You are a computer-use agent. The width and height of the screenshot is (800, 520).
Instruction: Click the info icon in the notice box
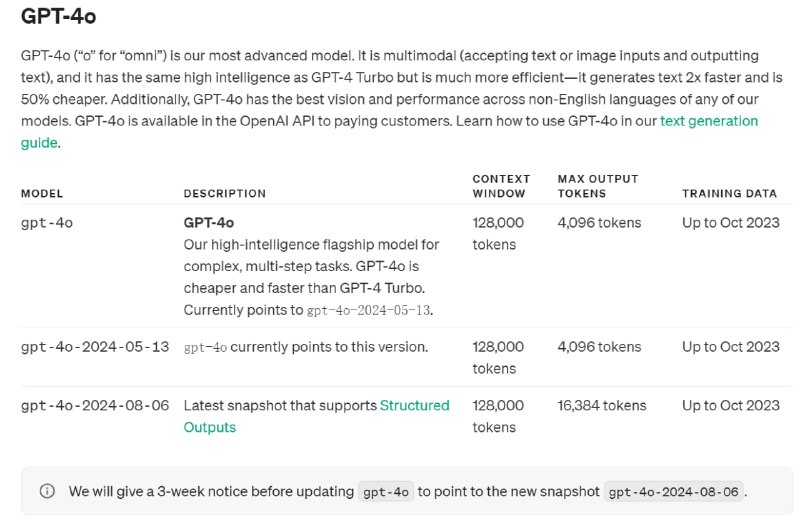47,491
